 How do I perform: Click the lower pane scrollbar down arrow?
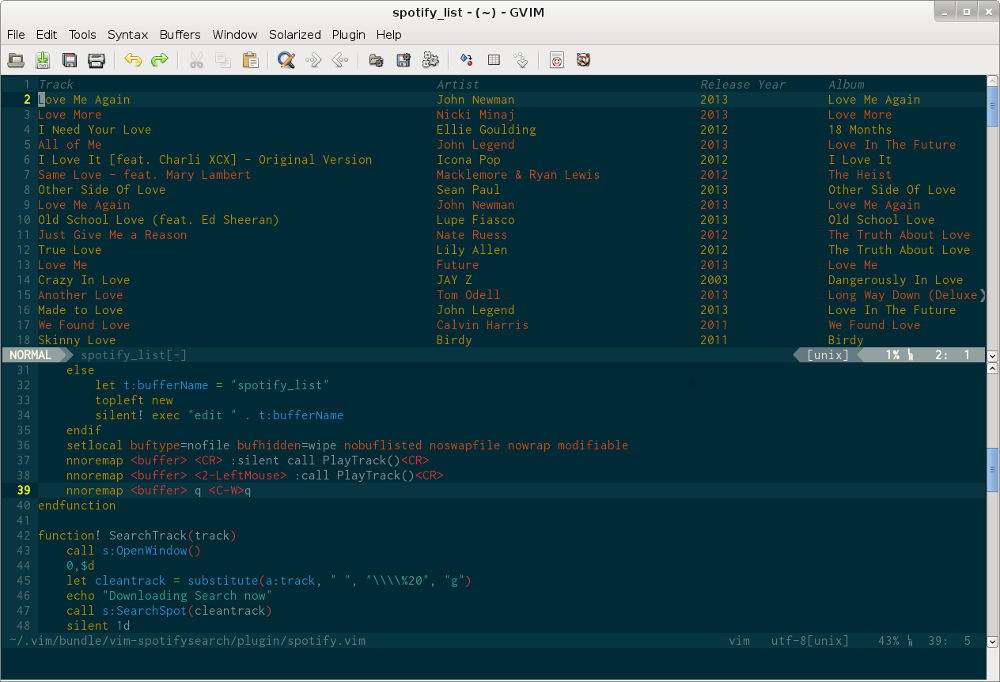[992, 641]
